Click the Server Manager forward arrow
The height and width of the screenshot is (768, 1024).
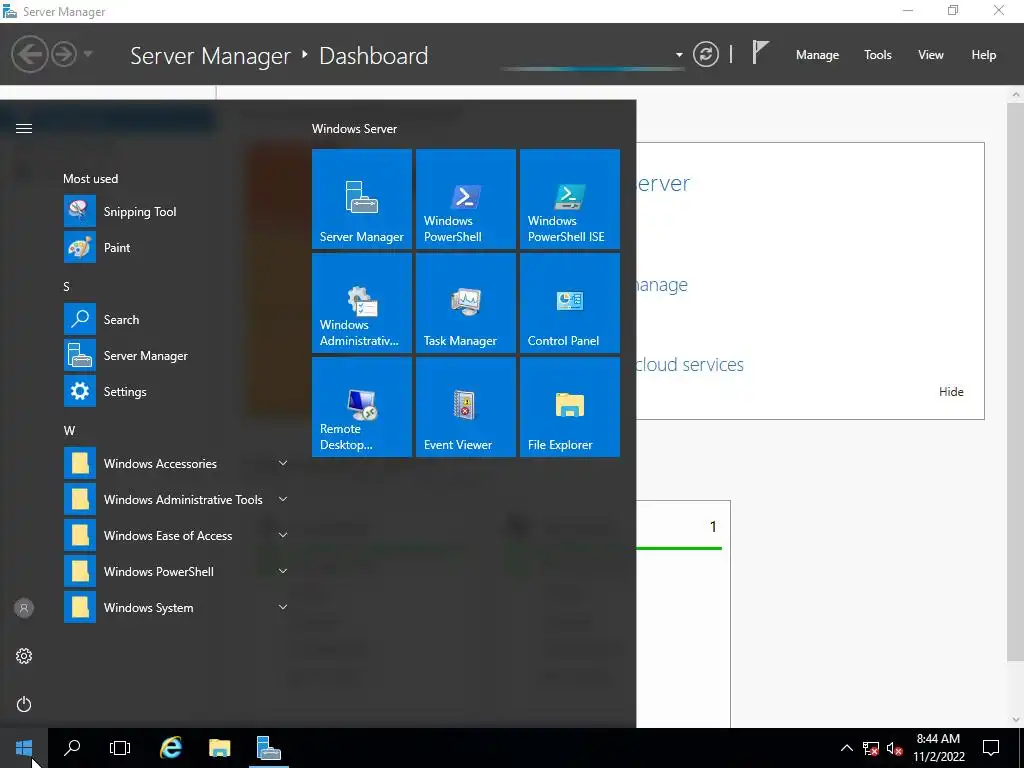tap(63, 54)
